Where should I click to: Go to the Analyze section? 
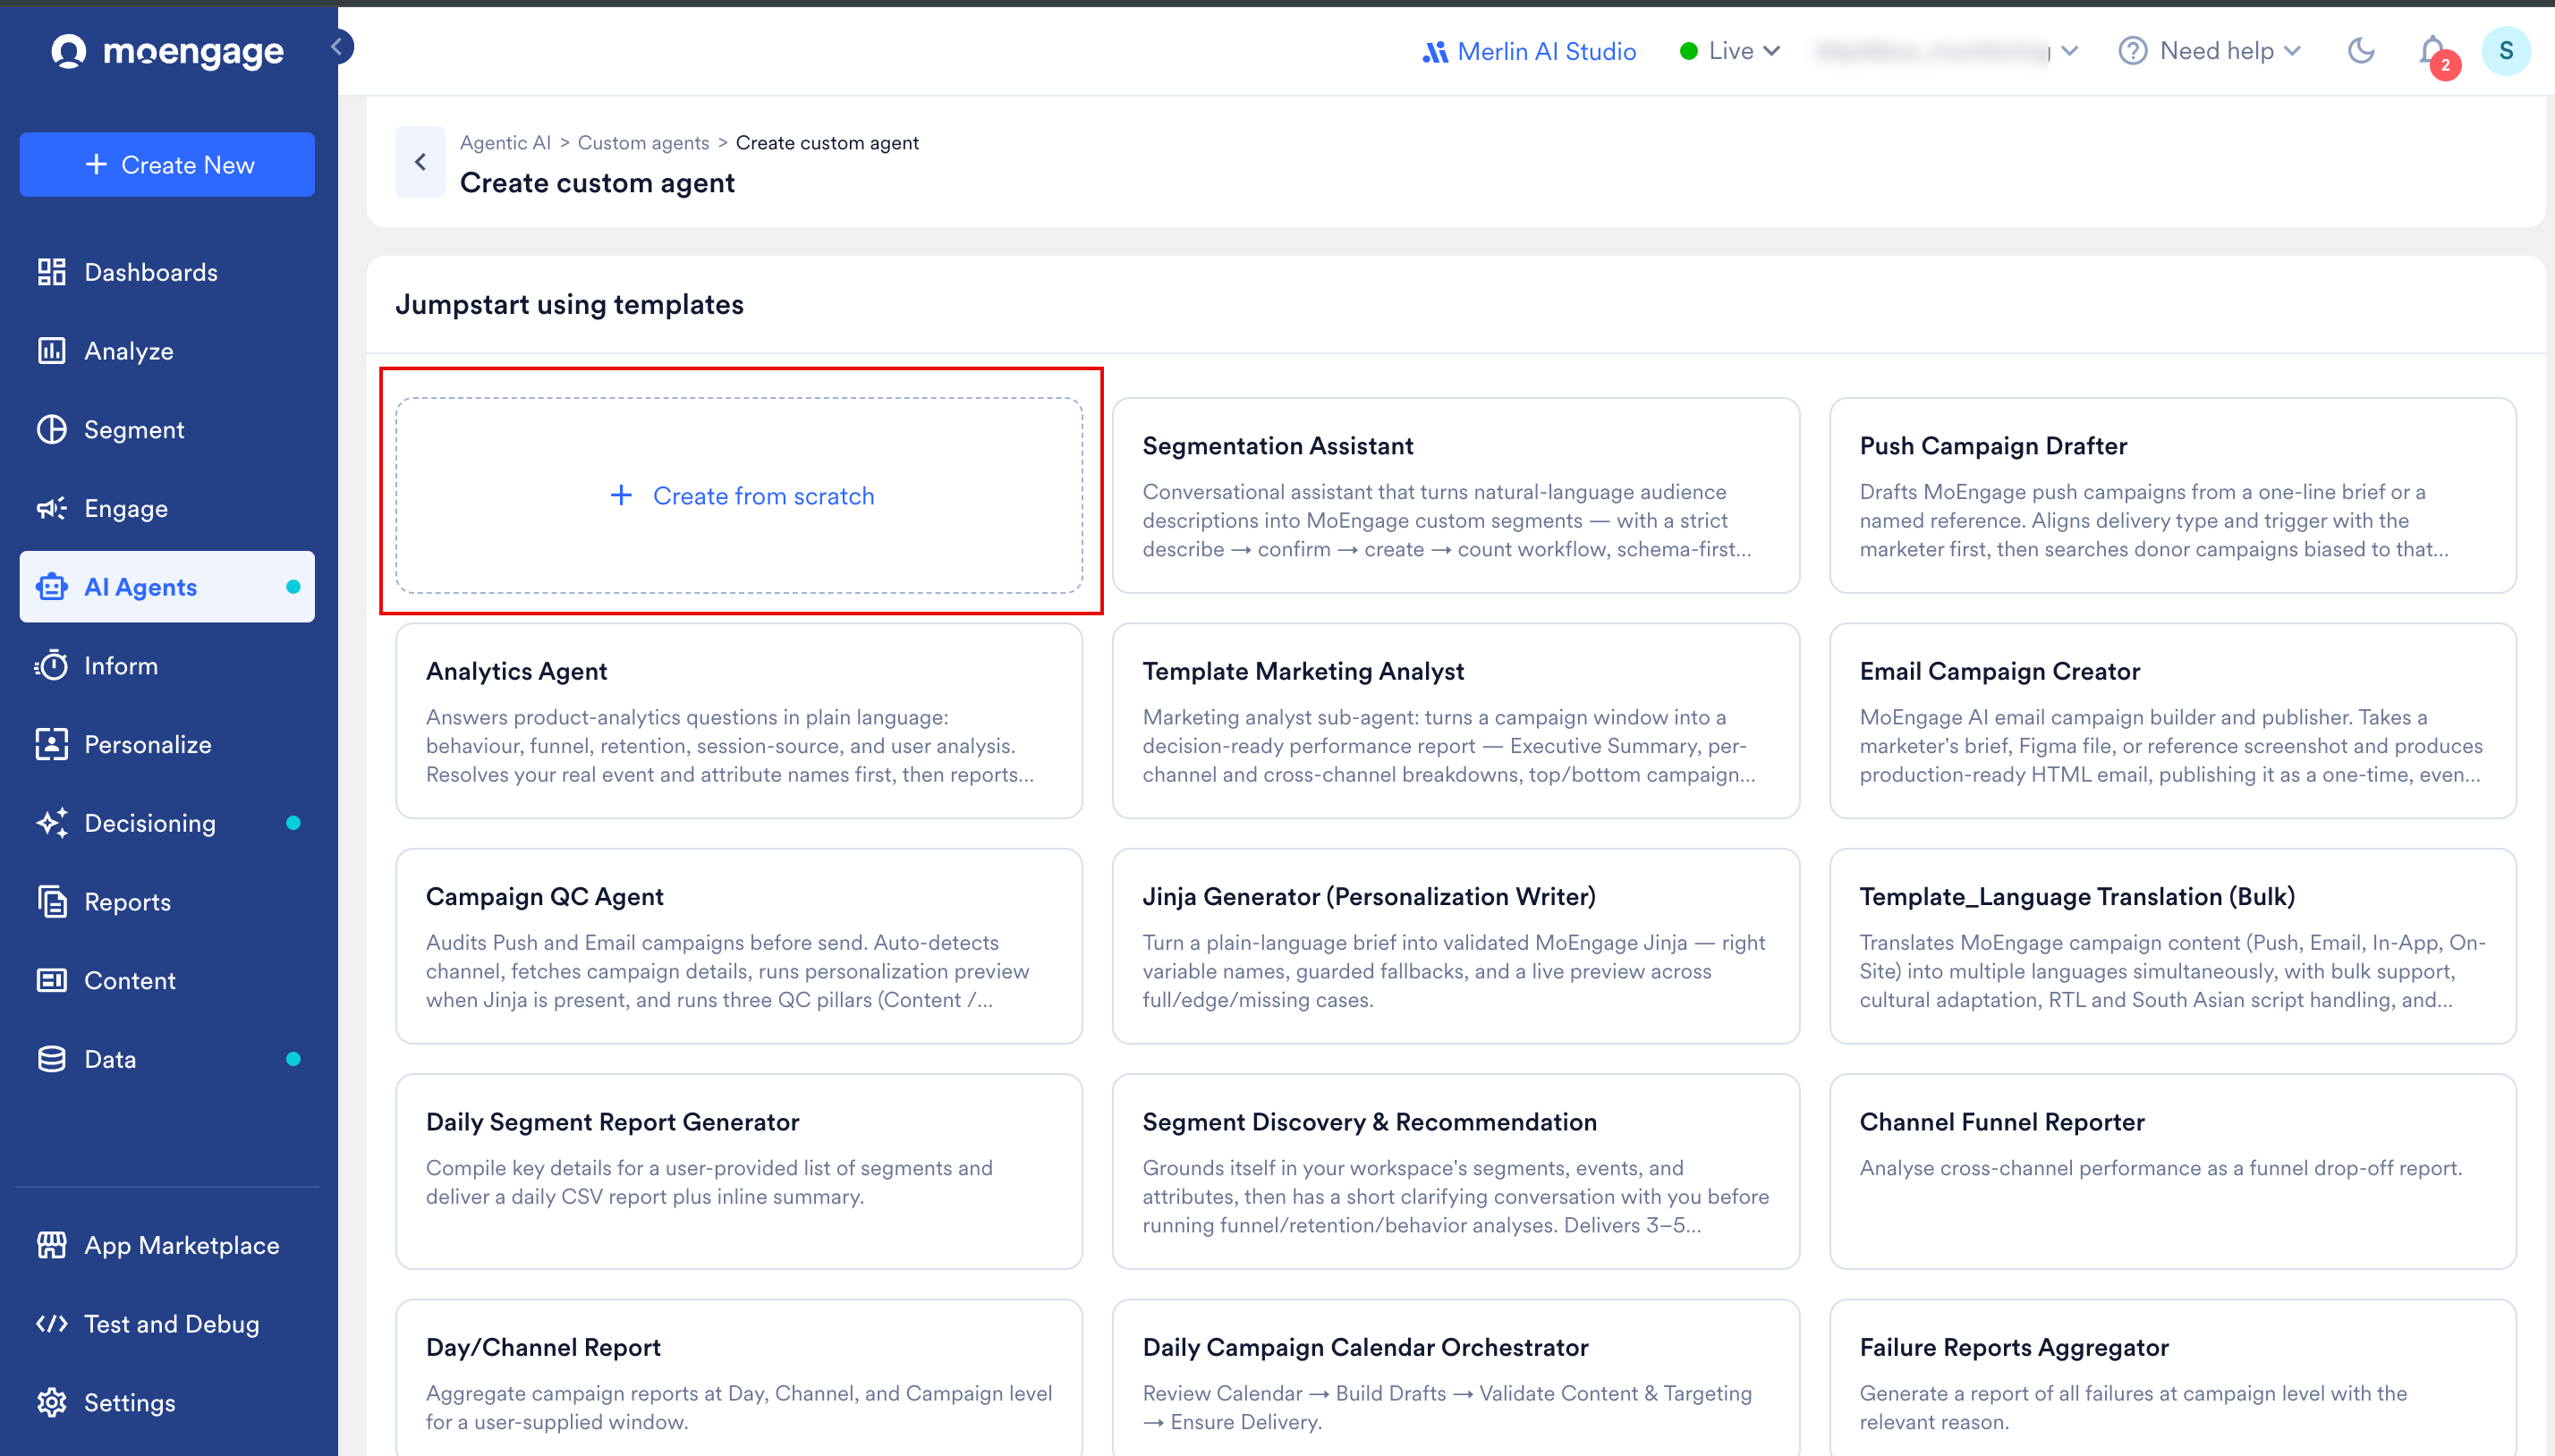click(167, 351)
